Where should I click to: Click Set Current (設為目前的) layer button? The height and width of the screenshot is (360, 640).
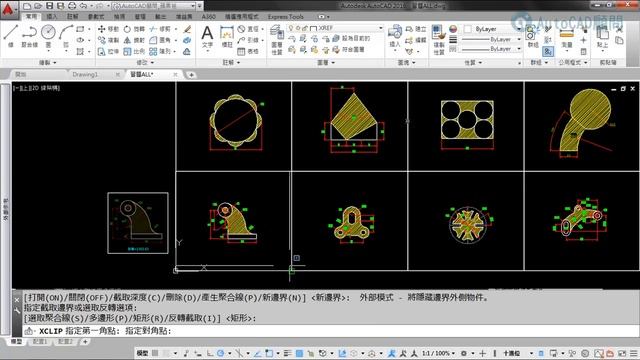pyautogui.click(x=351, y=38)
